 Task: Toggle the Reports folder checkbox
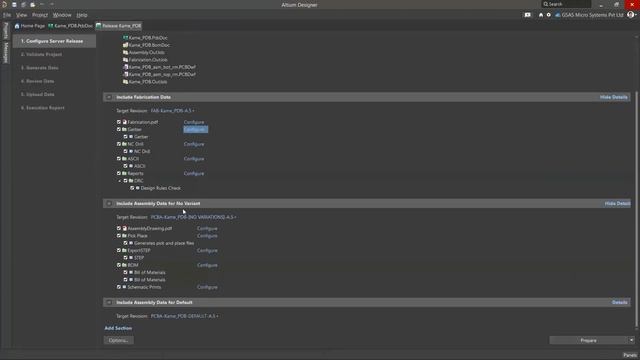pyautogui.click(x=119, y=173)
